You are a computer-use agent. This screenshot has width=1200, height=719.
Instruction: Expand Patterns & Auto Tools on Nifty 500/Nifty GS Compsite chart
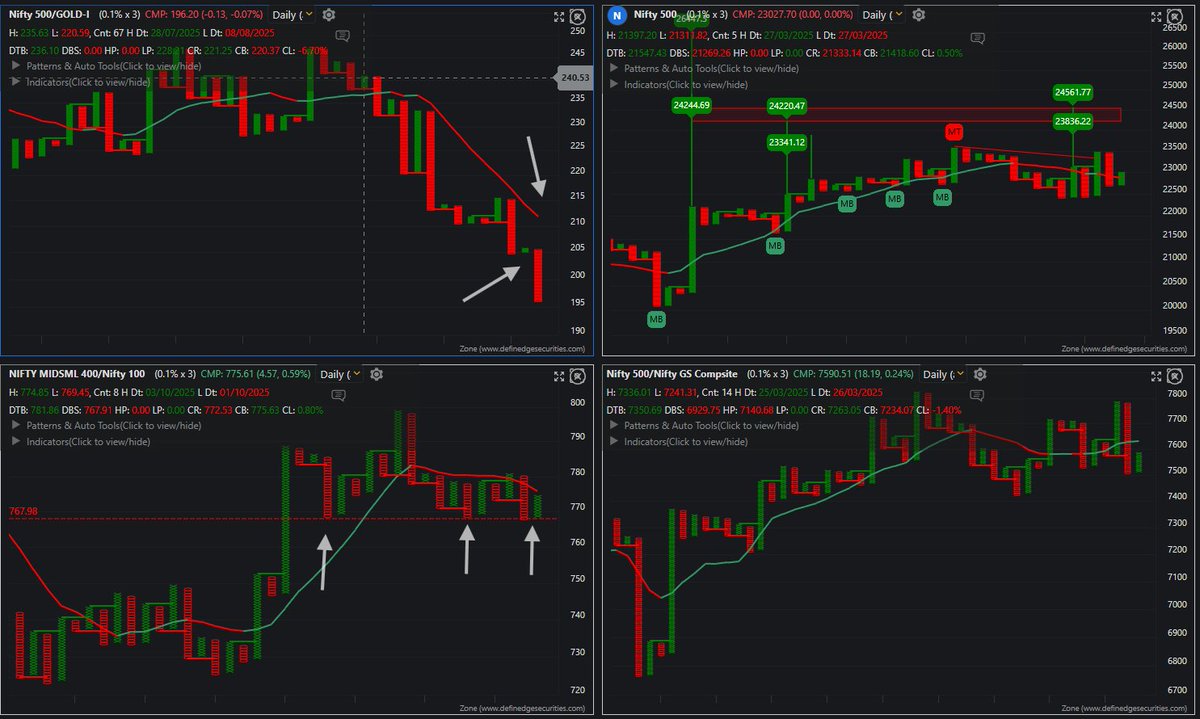coord(713,424)
